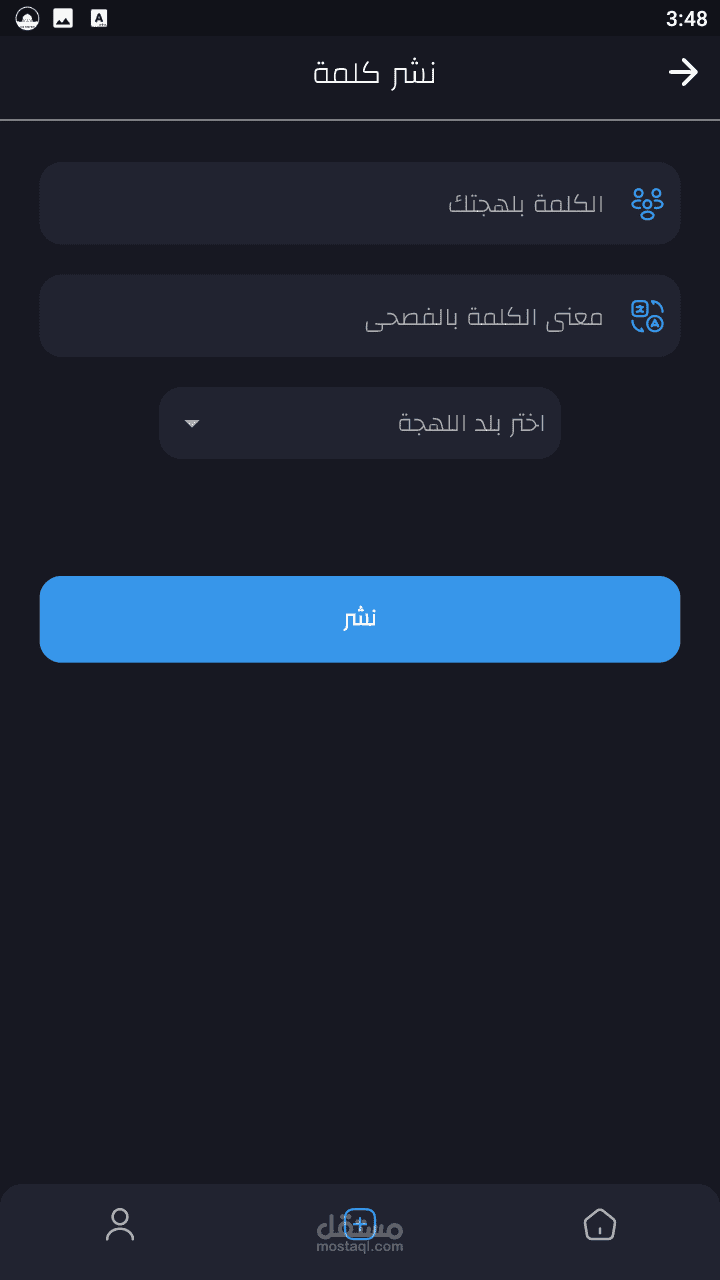Tap the round app notification icon in status bar

coord(28,18)
